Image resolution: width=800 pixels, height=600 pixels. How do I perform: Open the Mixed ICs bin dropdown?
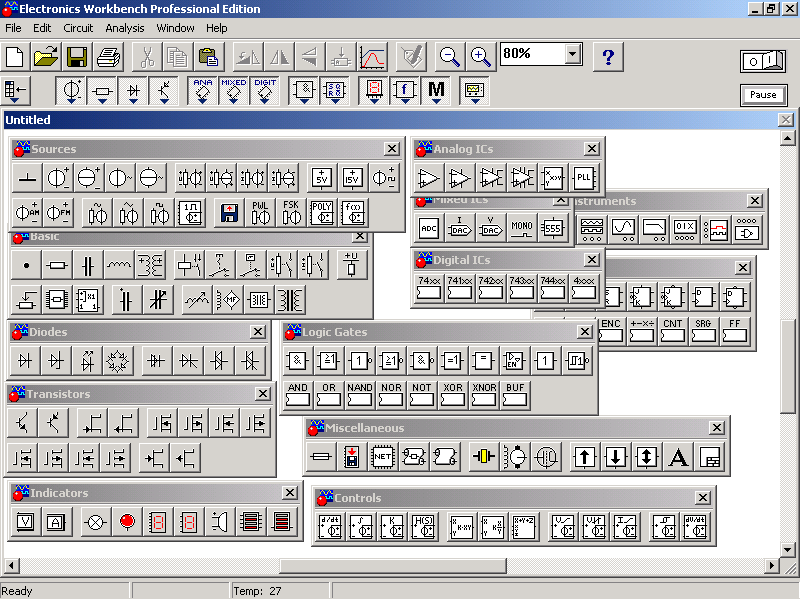[x=234, y=91]
